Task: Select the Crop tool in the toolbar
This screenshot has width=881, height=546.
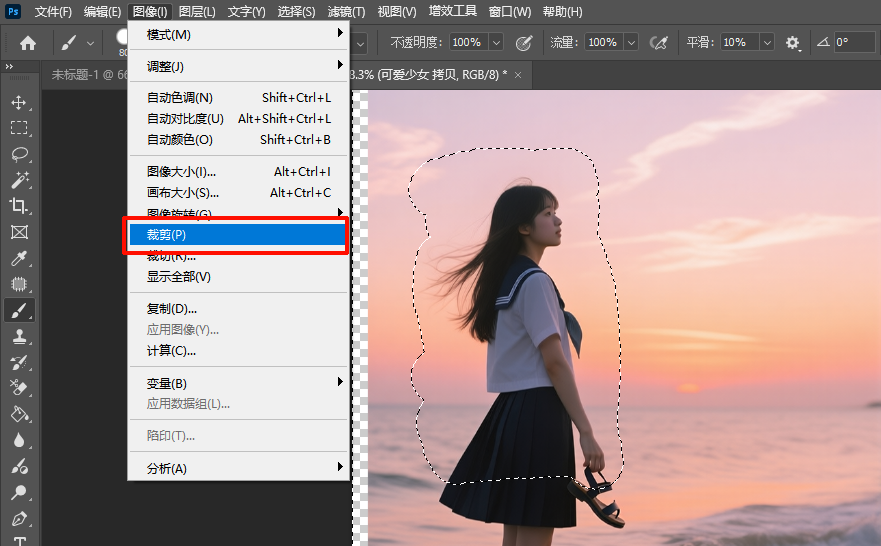Action: point(18,206)
